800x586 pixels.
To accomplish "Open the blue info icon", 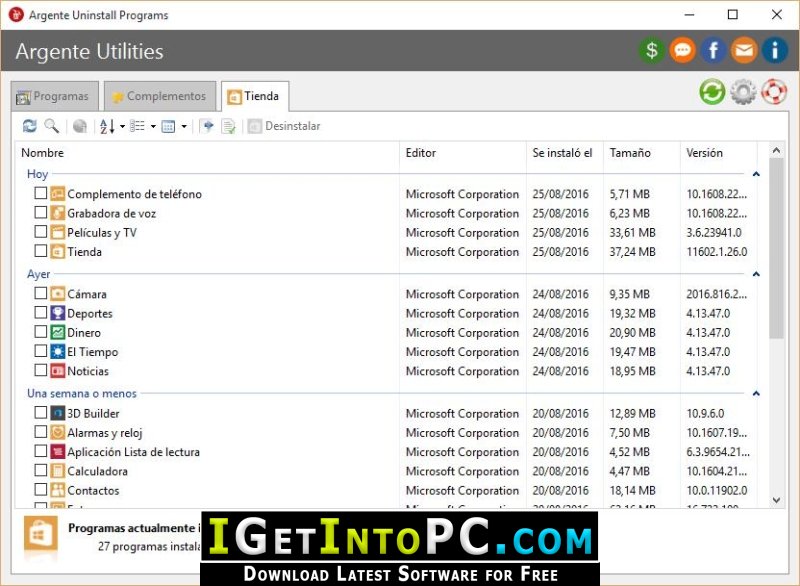I will pyautogui.click(x=774, y=50).
